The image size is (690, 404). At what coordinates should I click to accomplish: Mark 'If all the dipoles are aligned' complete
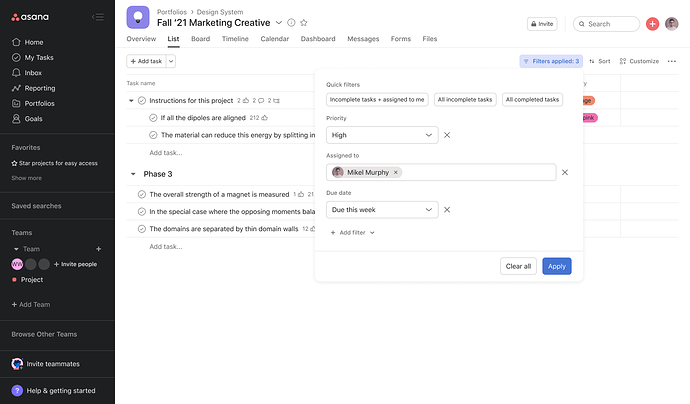click(154, 118)
